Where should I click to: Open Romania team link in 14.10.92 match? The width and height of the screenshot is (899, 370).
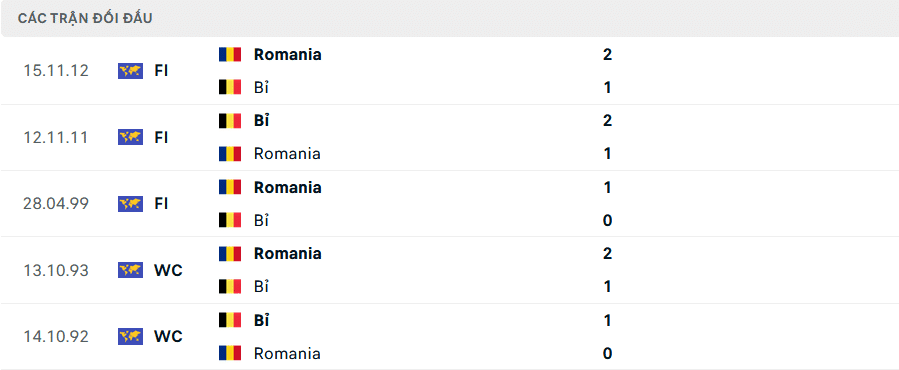coord(287,353)
